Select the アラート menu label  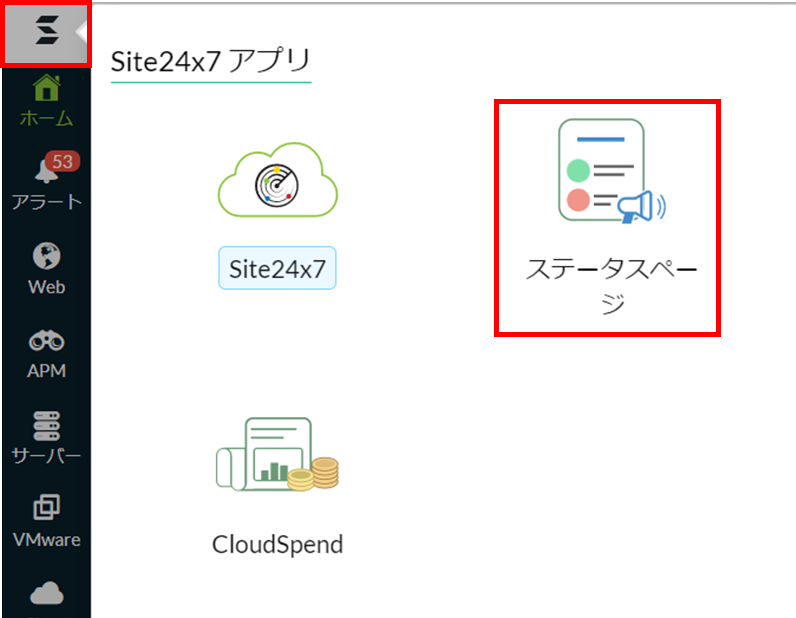[x=46, y=202]
